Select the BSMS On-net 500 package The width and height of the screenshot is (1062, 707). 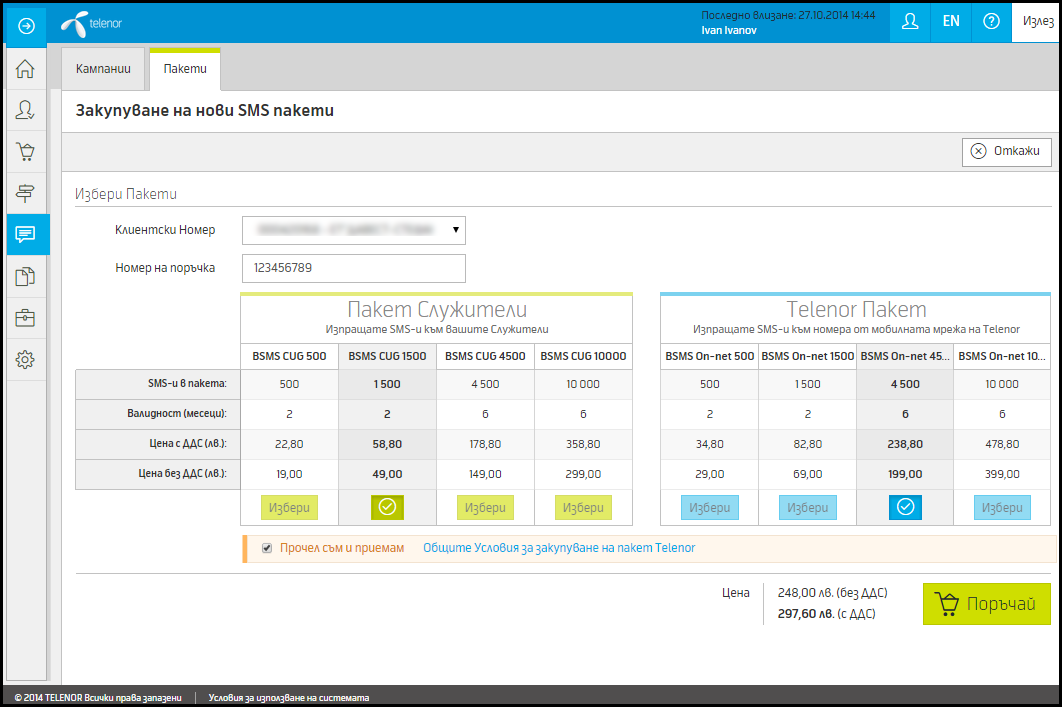(710, 508)
